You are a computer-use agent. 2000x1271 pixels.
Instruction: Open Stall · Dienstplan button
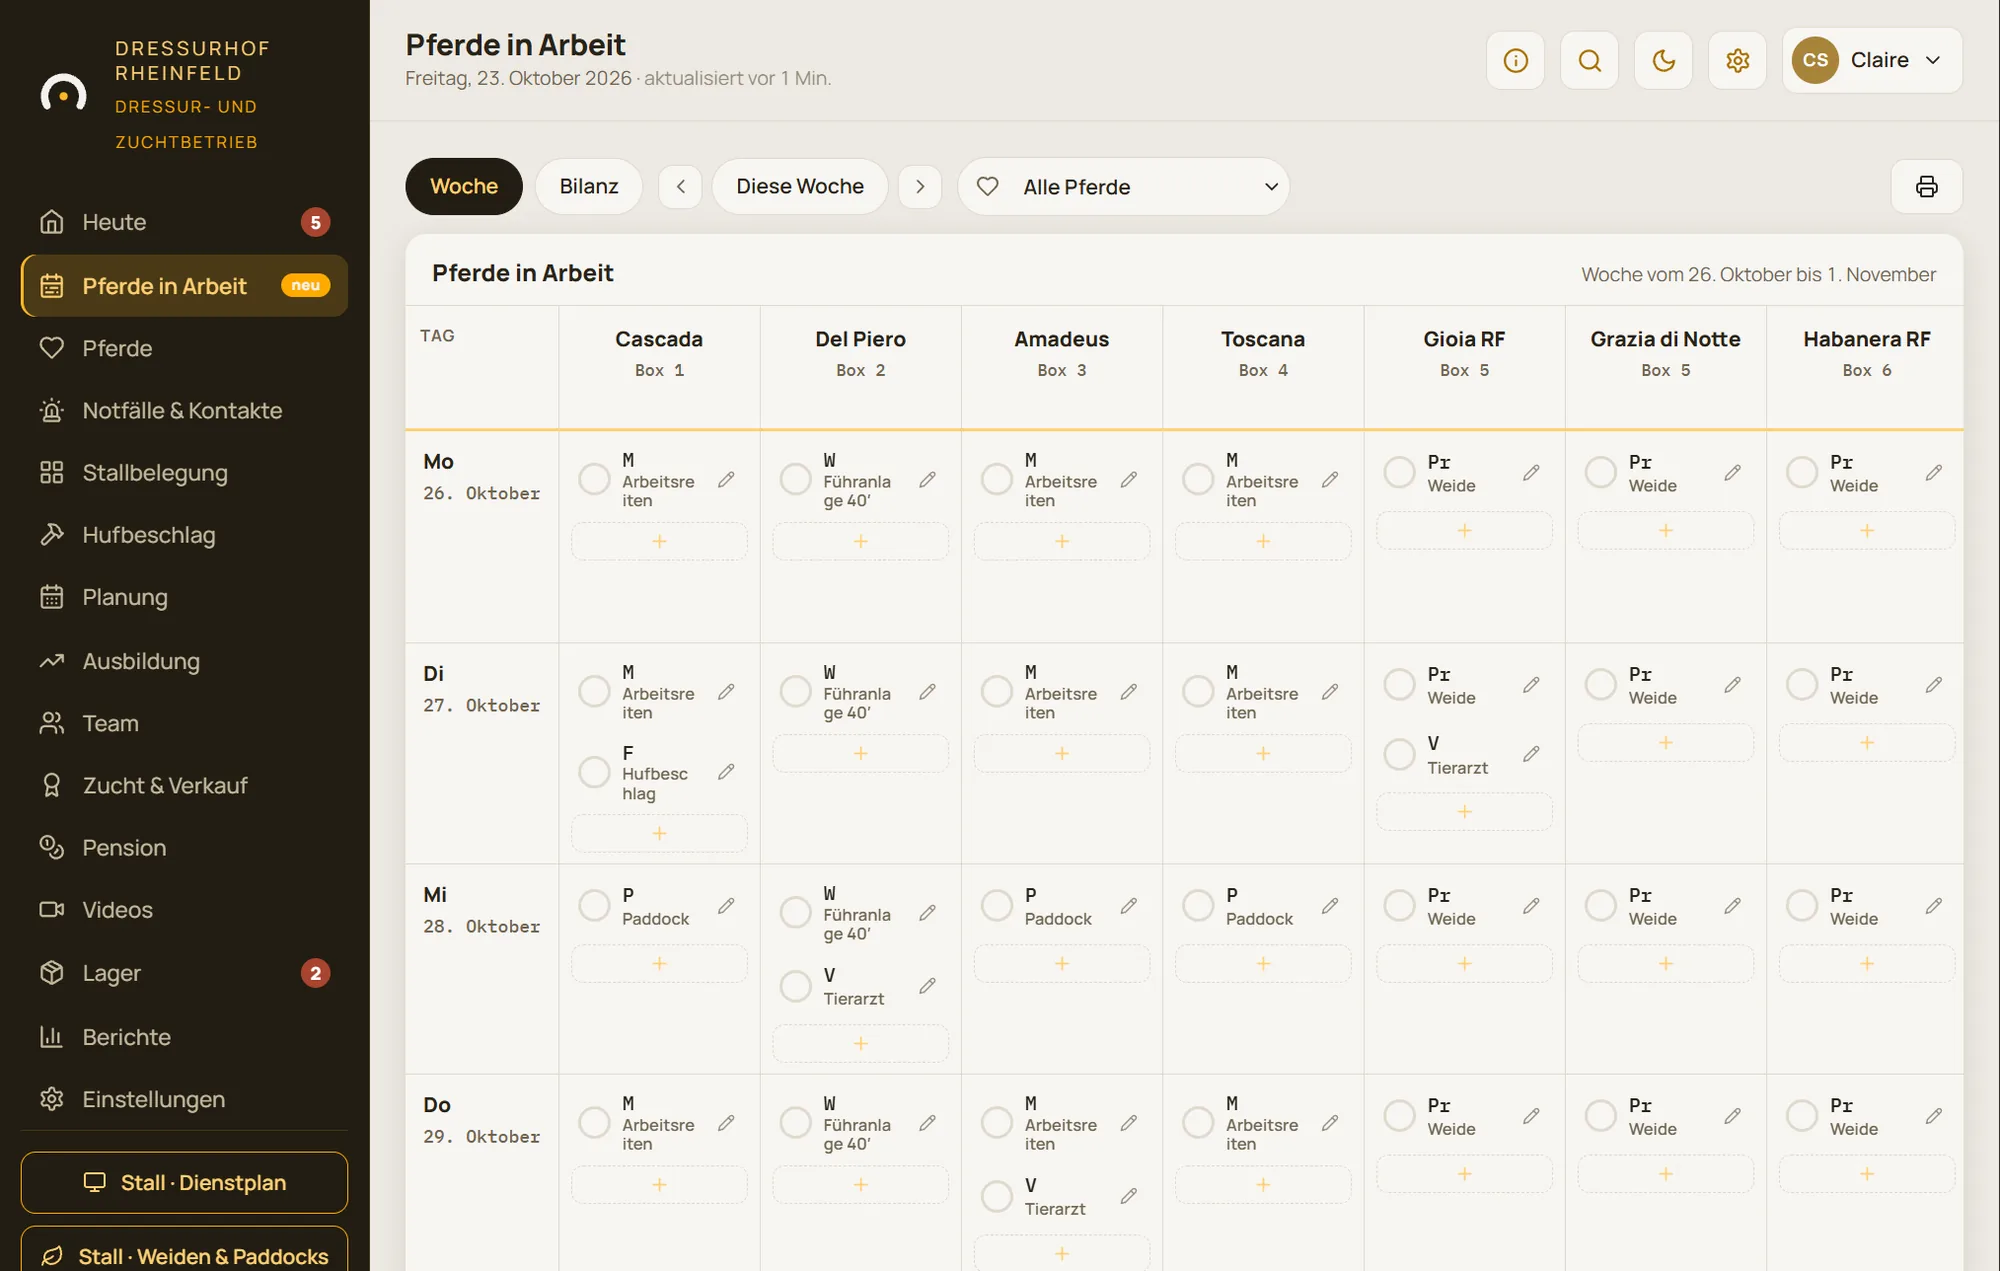[x=184, y=1183]
